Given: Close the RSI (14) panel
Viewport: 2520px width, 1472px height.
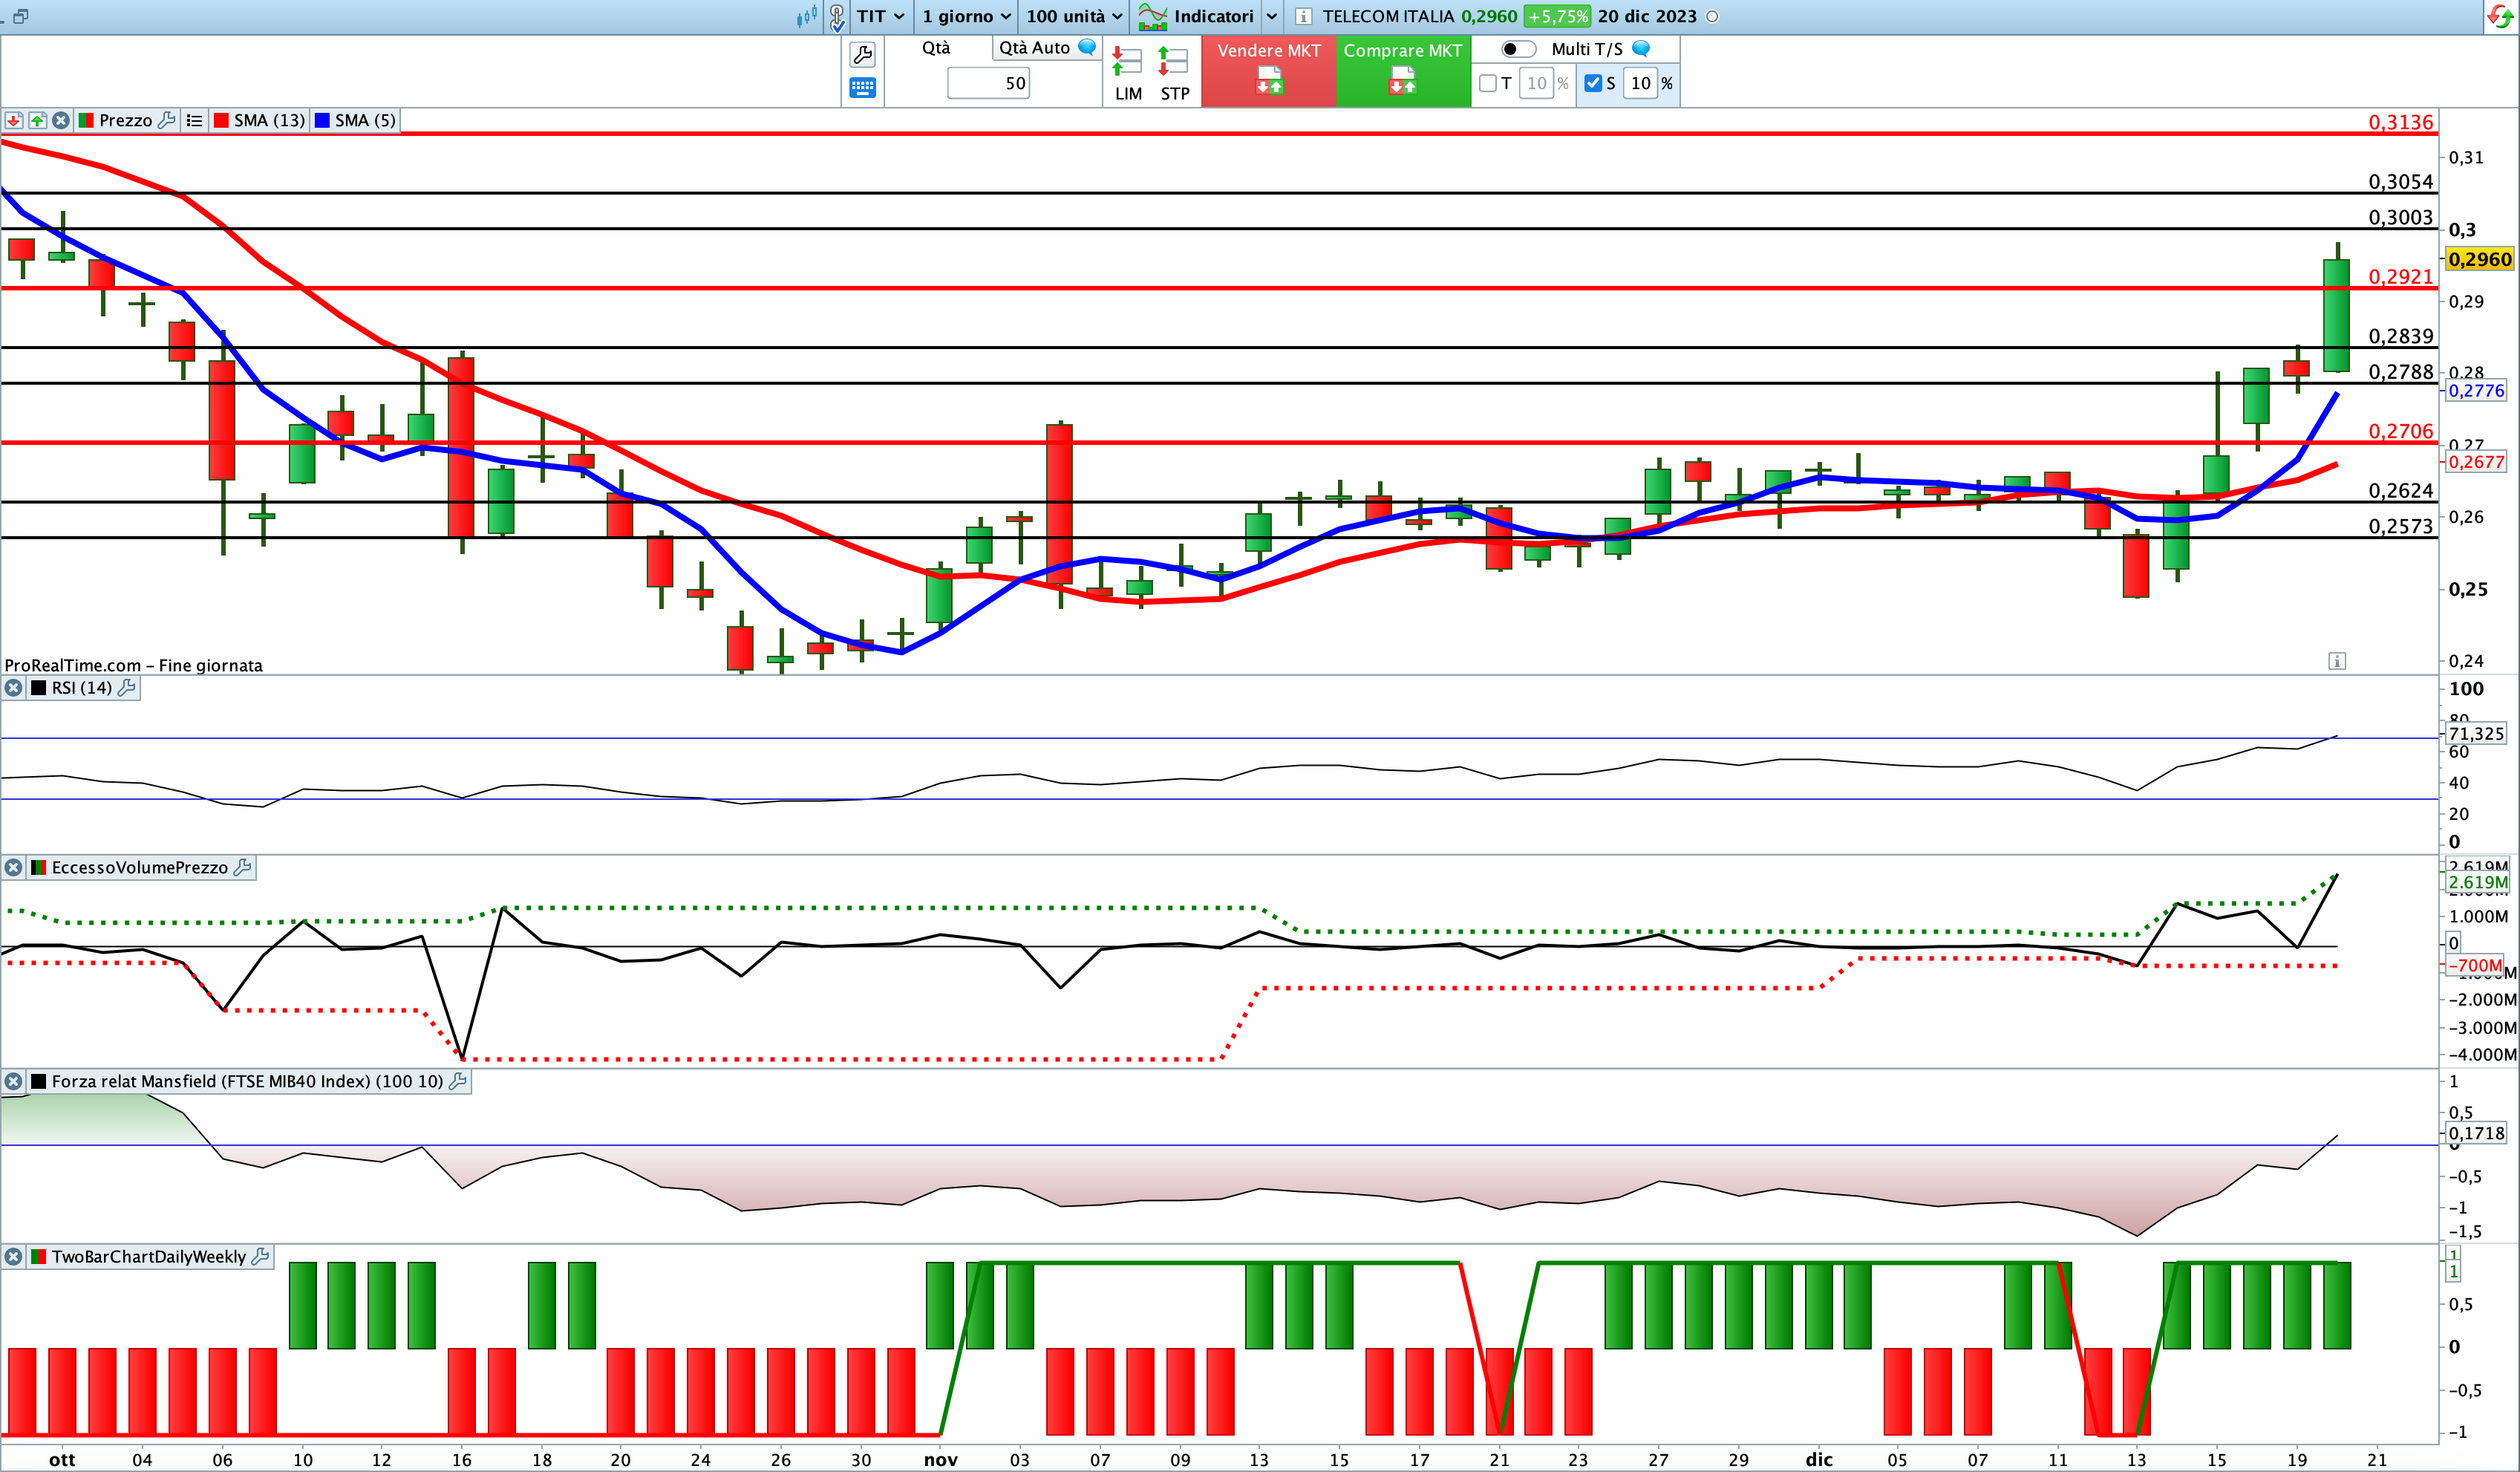Looking at the screenshot, I should [13, 688].
